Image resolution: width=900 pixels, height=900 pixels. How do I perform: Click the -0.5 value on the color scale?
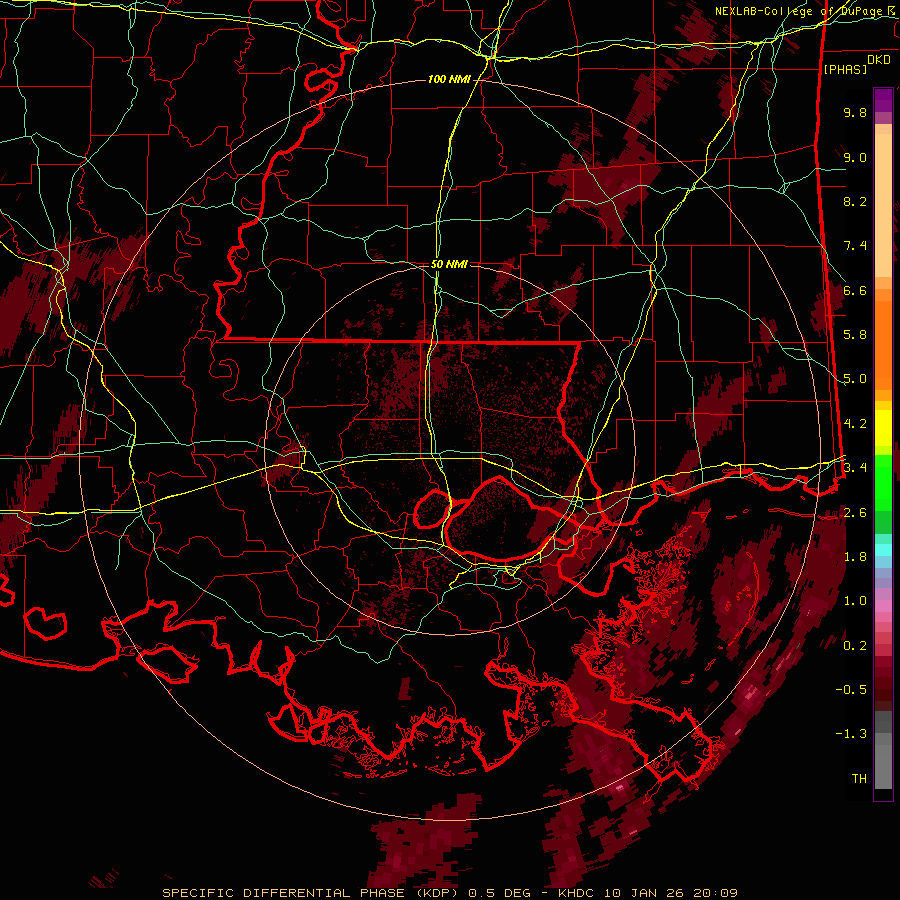[x=851, y=690]
